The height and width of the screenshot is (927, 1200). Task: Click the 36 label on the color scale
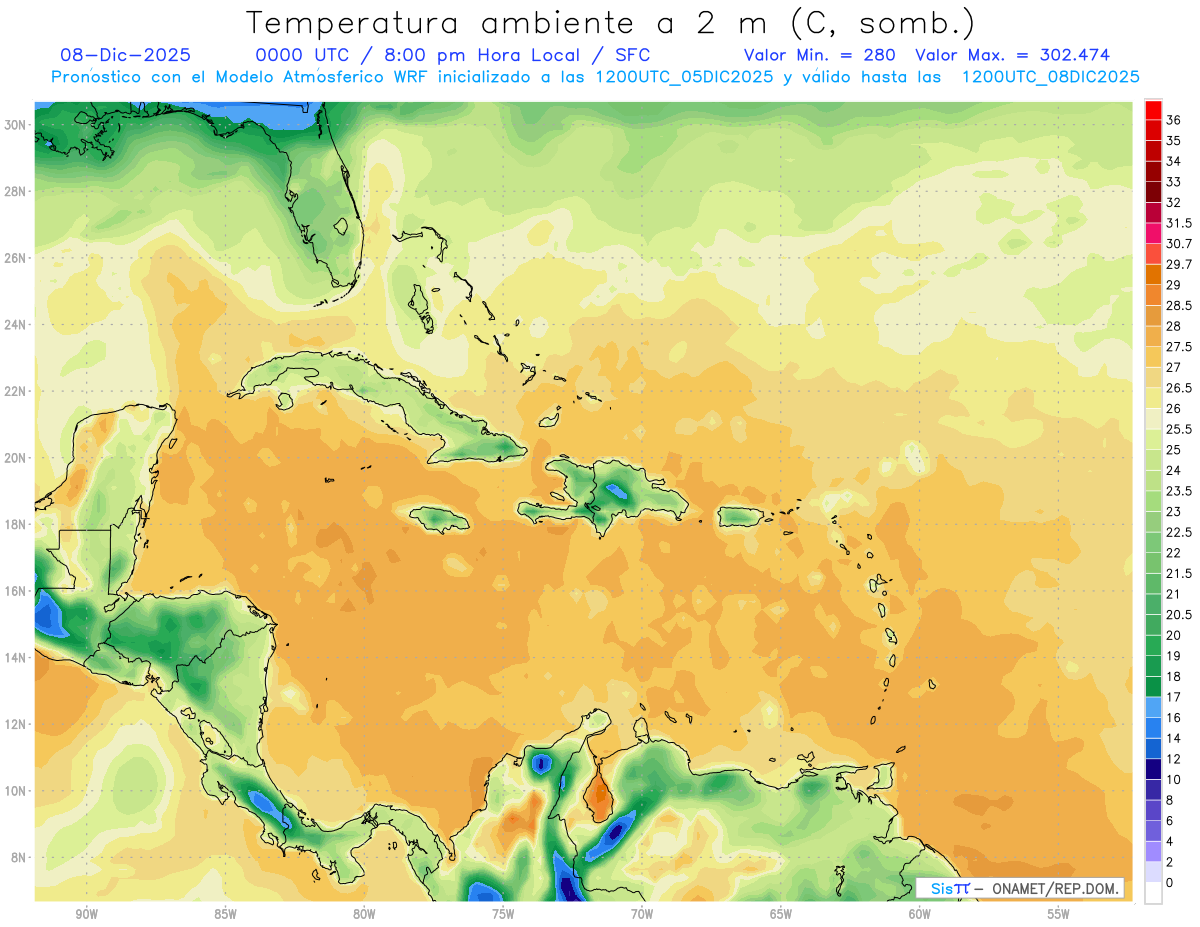click(x=1173, y=120)
